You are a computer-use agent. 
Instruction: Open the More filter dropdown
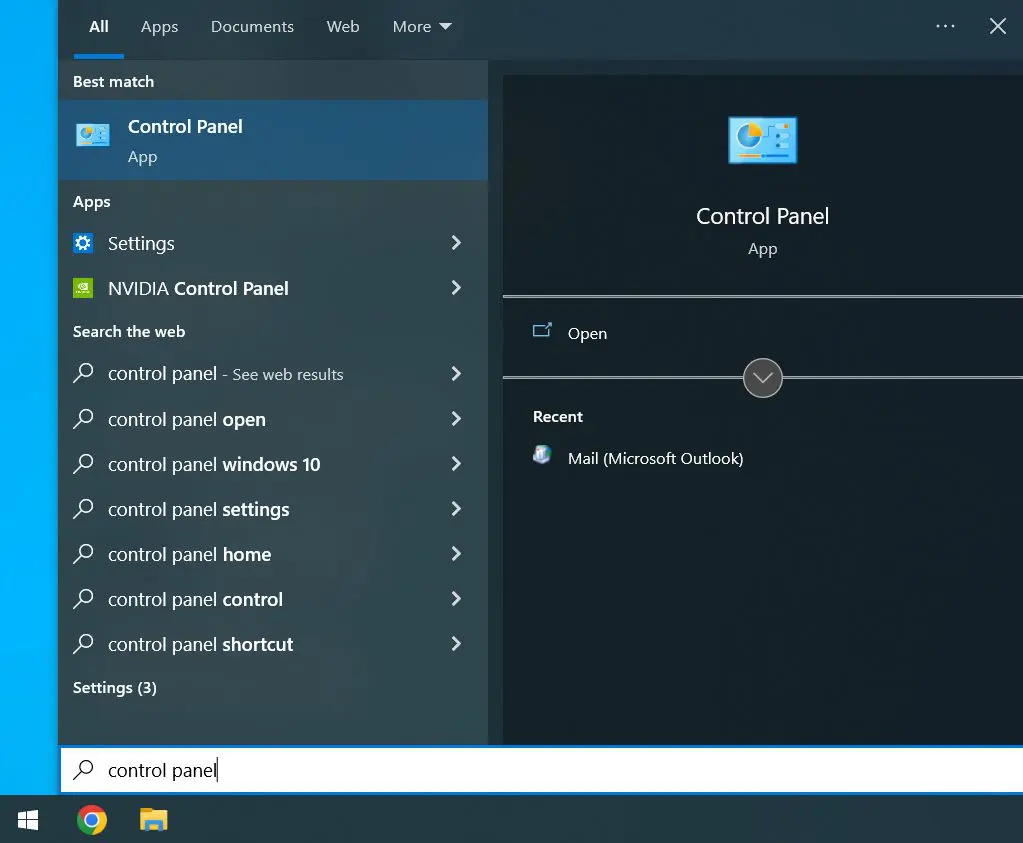pyautogui.click(x=422, y=26)
